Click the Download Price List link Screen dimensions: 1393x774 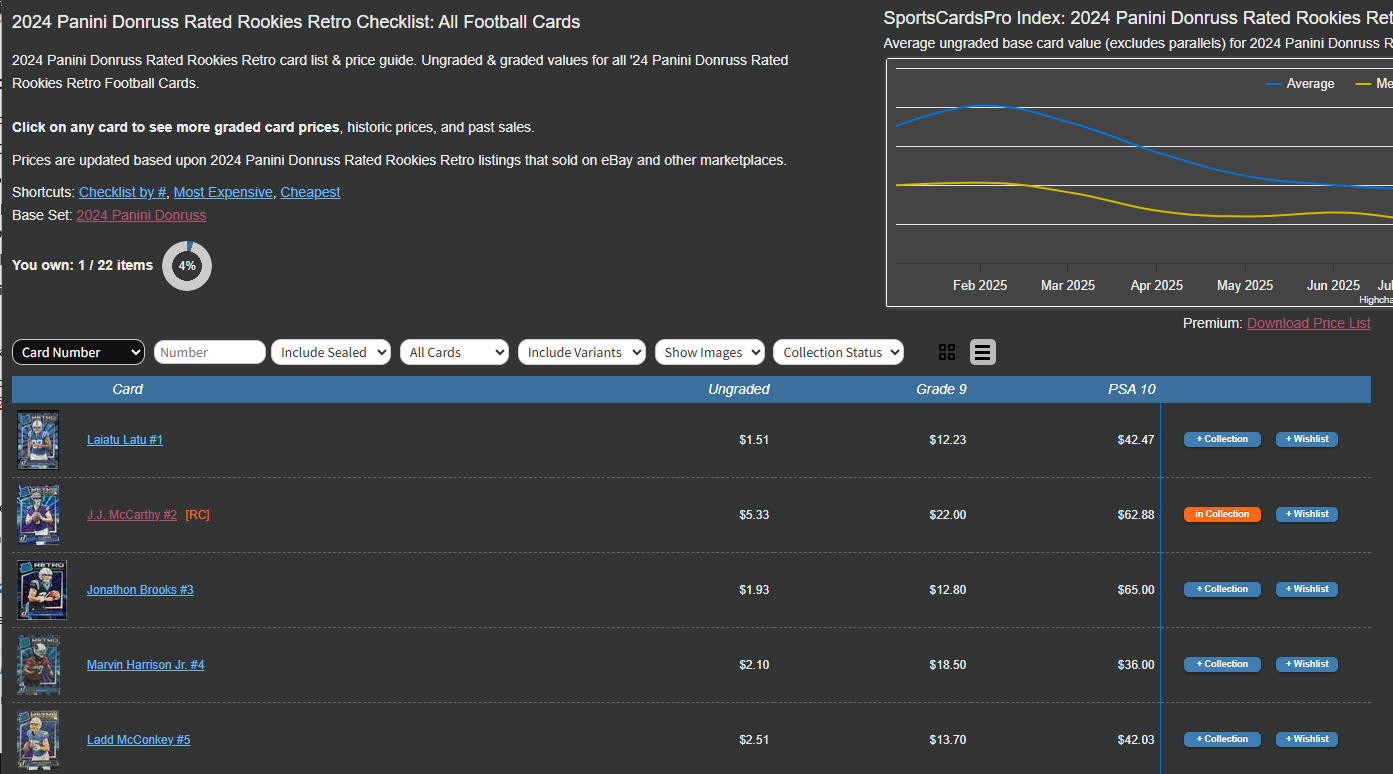[x=1309, y=323]
